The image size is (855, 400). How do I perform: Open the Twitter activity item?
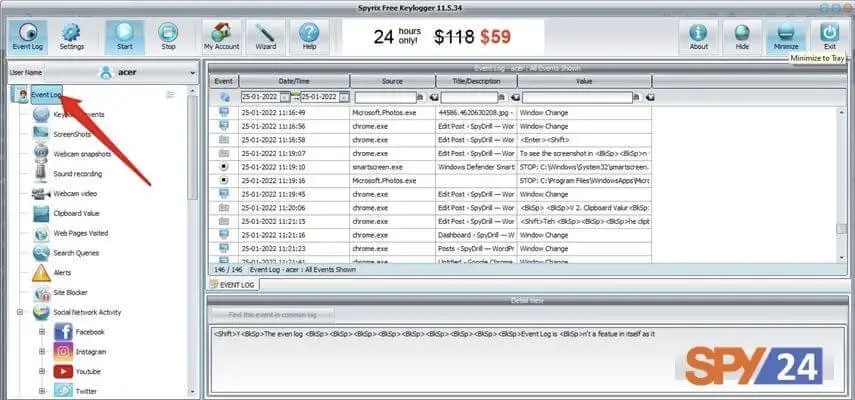pyautogui.click(x=76, y=391)
